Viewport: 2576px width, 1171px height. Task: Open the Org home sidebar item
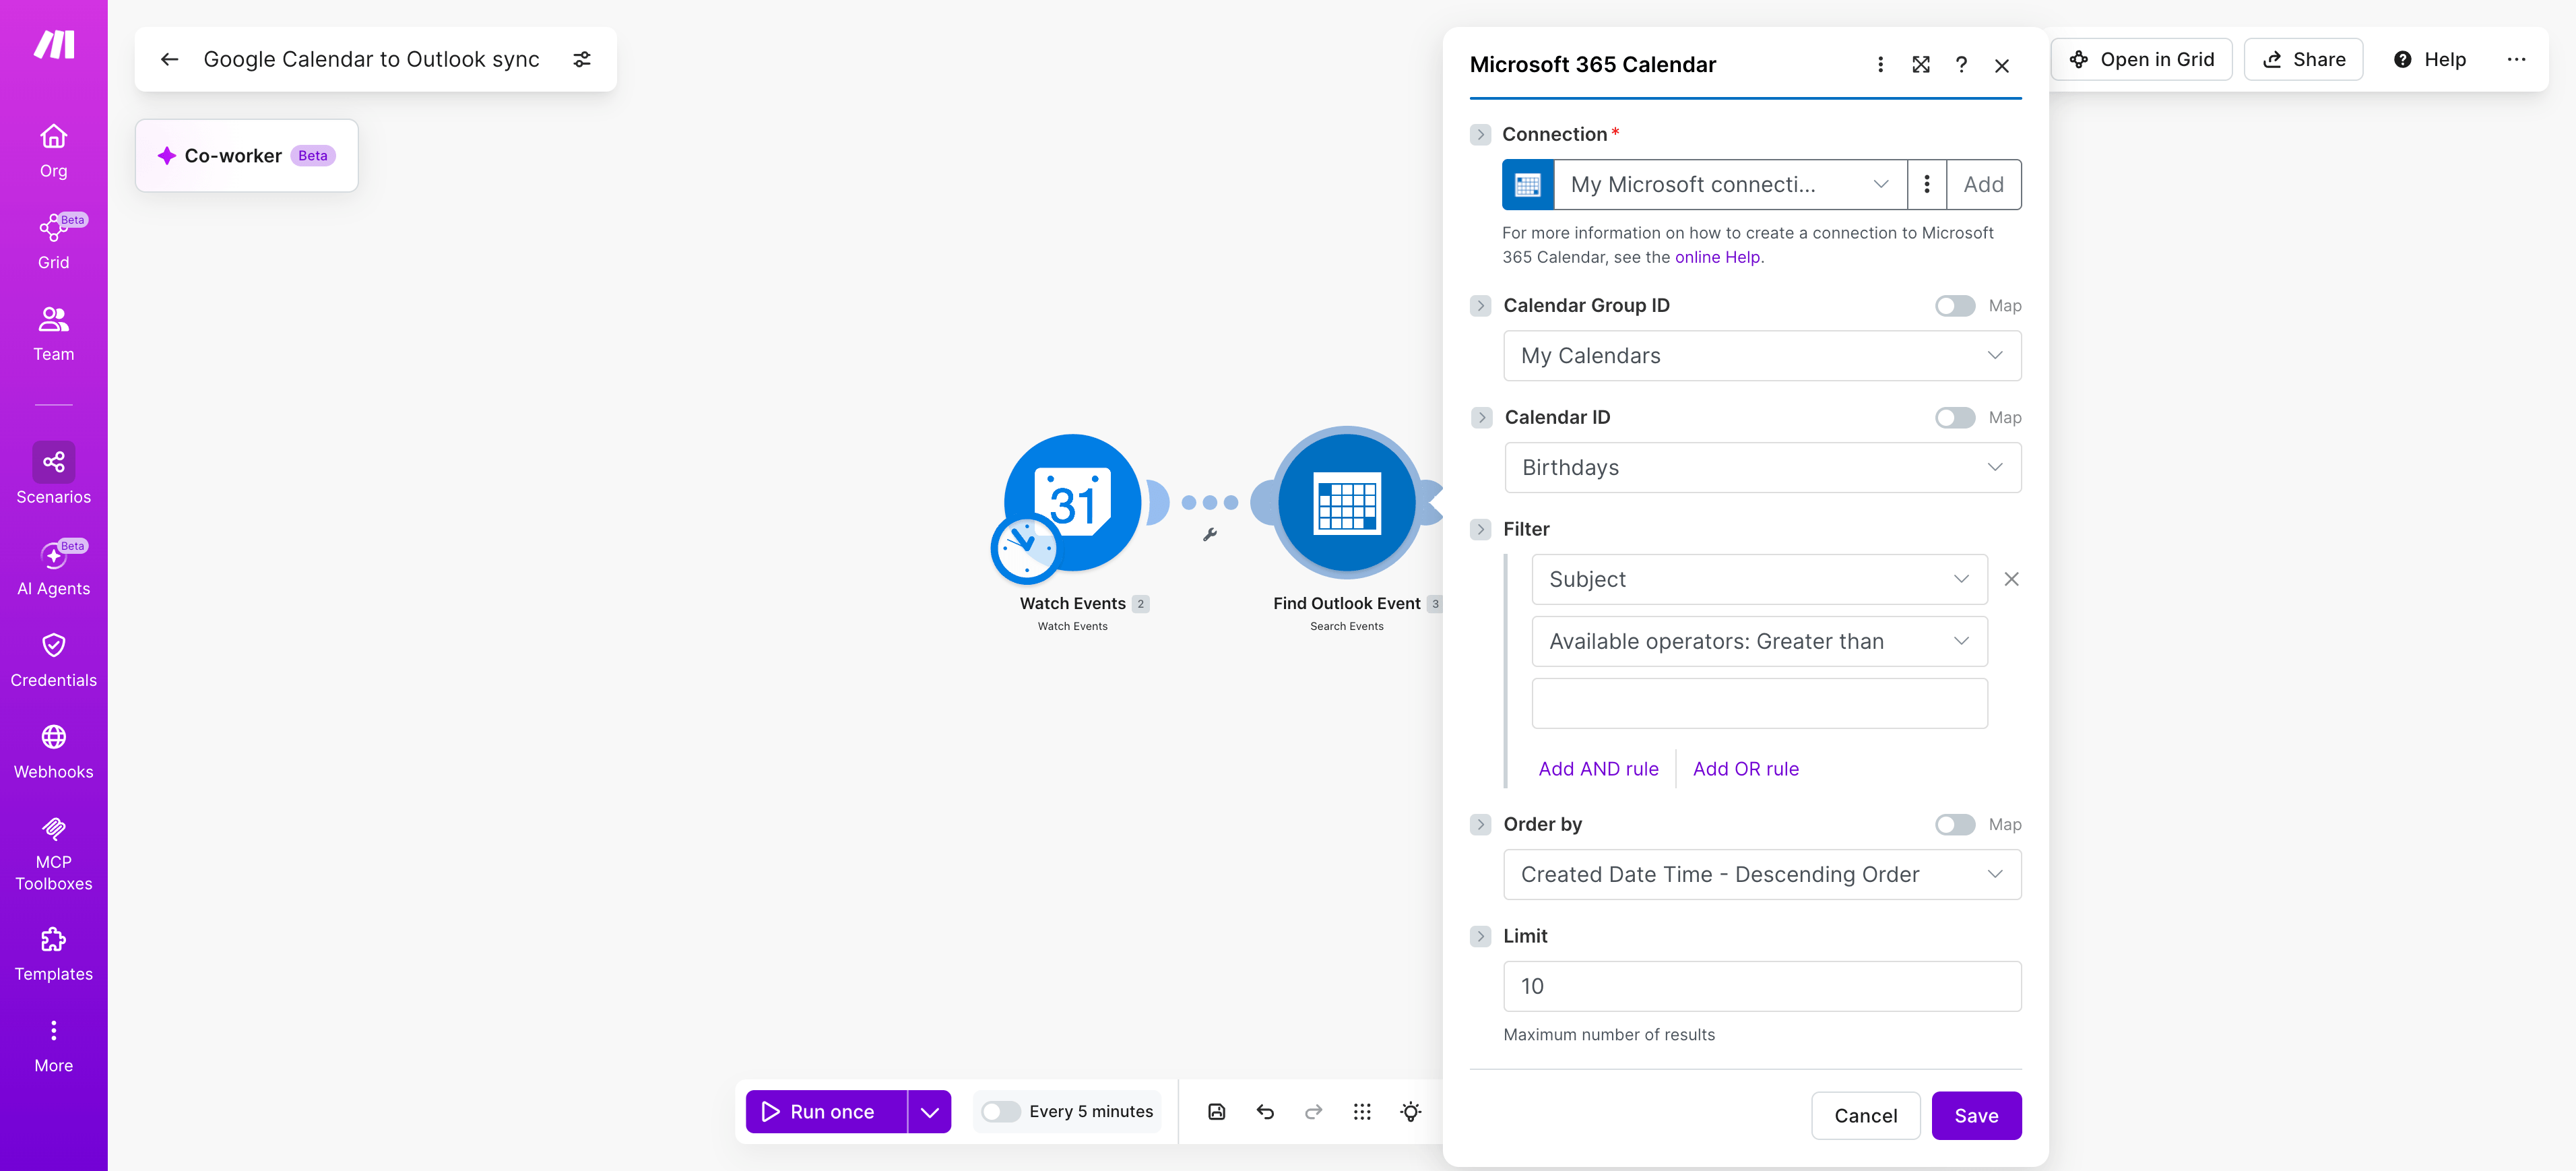pyautogui.click(x=53, y=151)
